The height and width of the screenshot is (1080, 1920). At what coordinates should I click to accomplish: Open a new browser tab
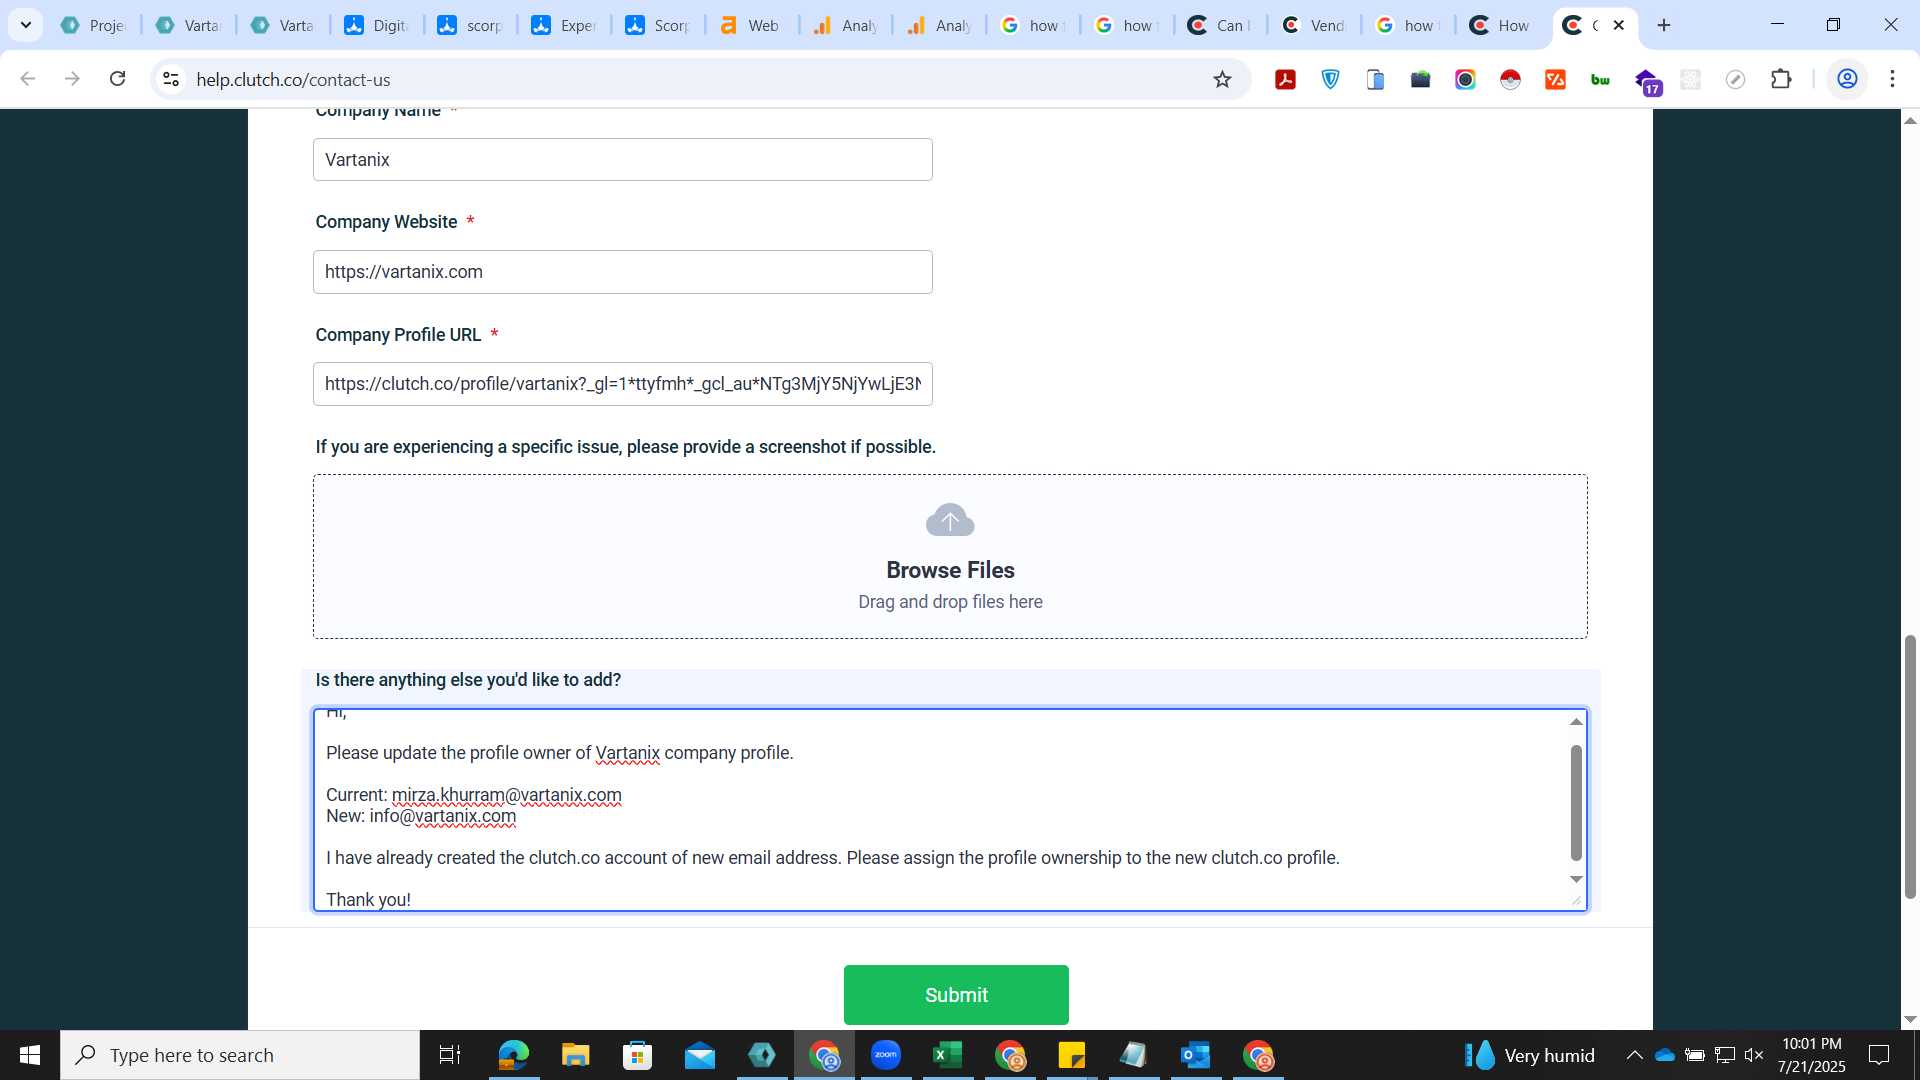(1664, 25)
